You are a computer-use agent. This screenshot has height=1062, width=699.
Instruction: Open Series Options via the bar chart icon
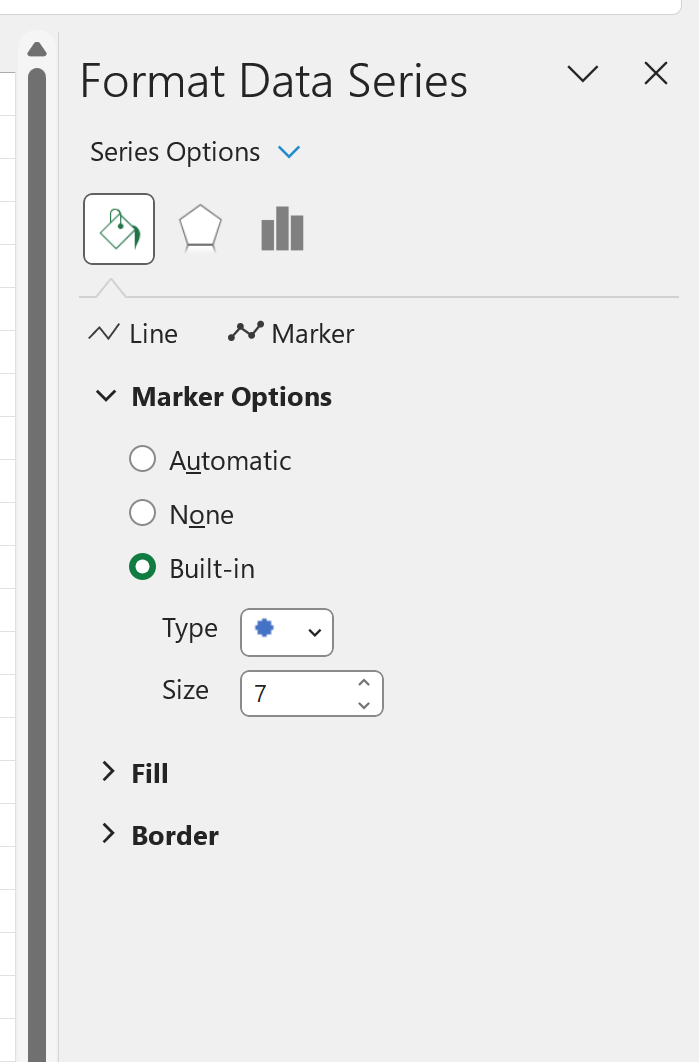(281, 228)
